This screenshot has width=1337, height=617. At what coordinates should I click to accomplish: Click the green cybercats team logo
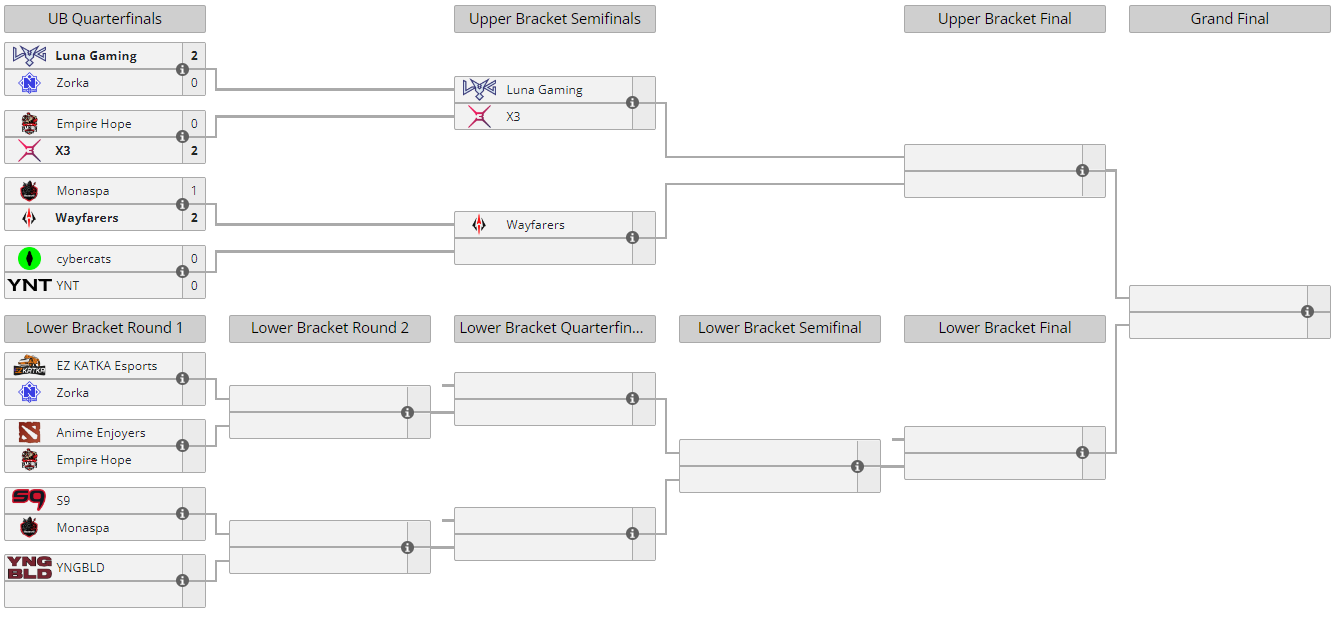[29, 259]
